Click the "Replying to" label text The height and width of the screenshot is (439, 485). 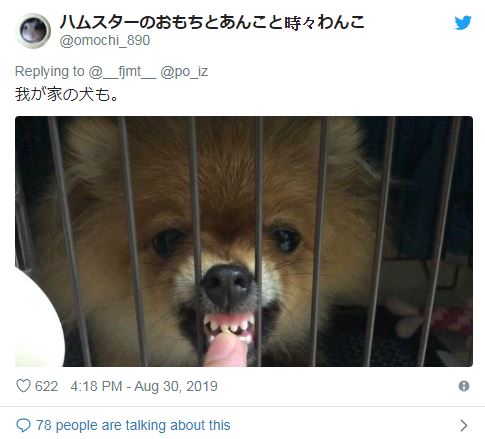pos(50,71)
